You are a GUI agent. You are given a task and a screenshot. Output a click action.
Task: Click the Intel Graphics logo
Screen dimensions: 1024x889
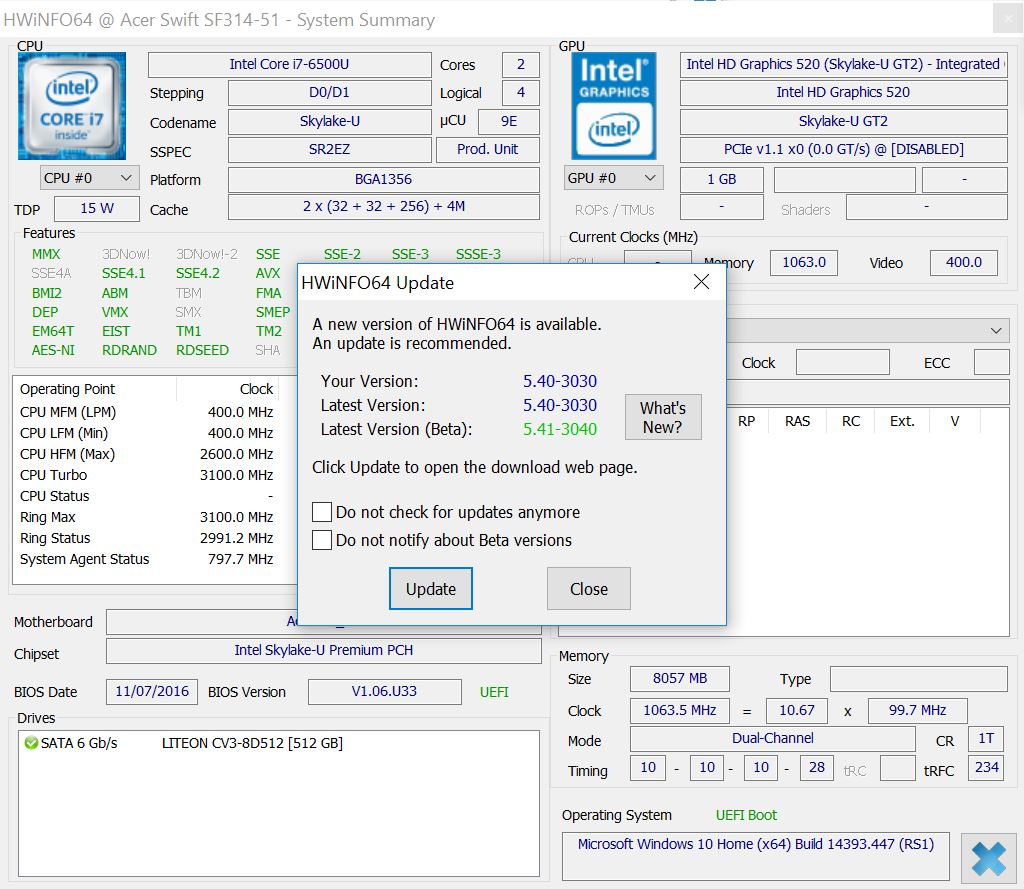pyautogui.click(x=613, y=106)
